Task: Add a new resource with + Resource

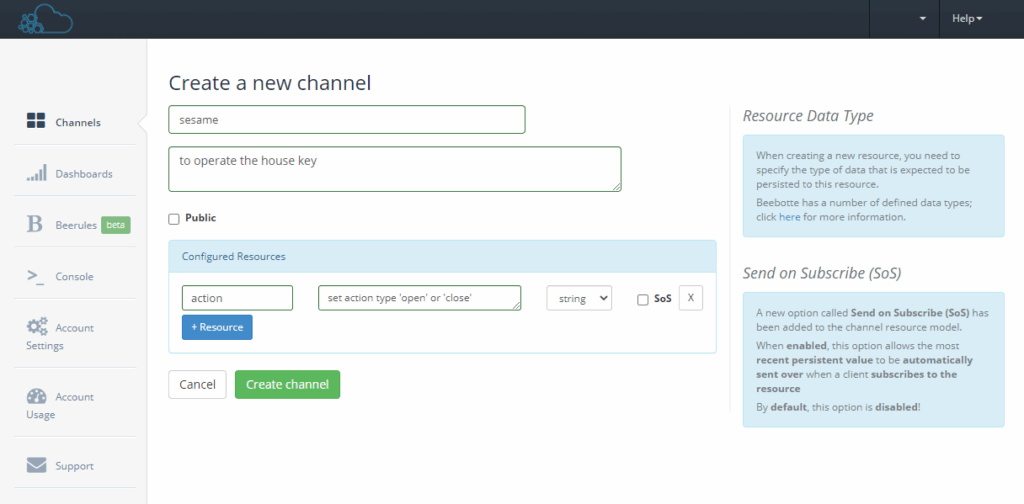Action: click(x=217, y=327)
